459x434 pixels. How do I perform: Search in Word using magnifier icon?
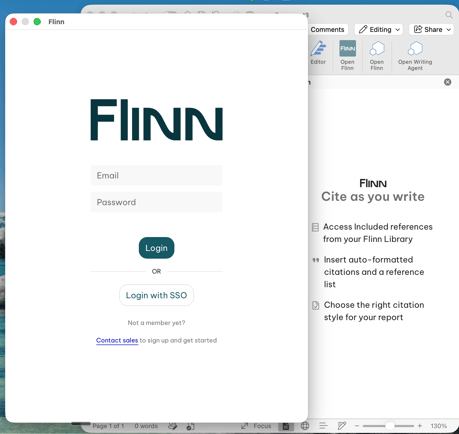pos(449,15)
